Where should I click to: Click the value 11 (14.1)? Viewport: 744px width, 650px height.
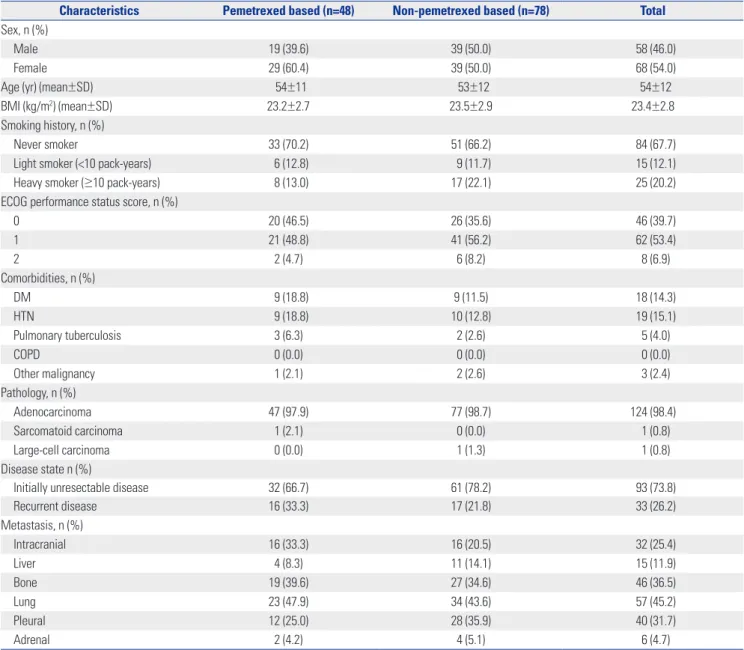pyautogui.click(x=471, y=564)
